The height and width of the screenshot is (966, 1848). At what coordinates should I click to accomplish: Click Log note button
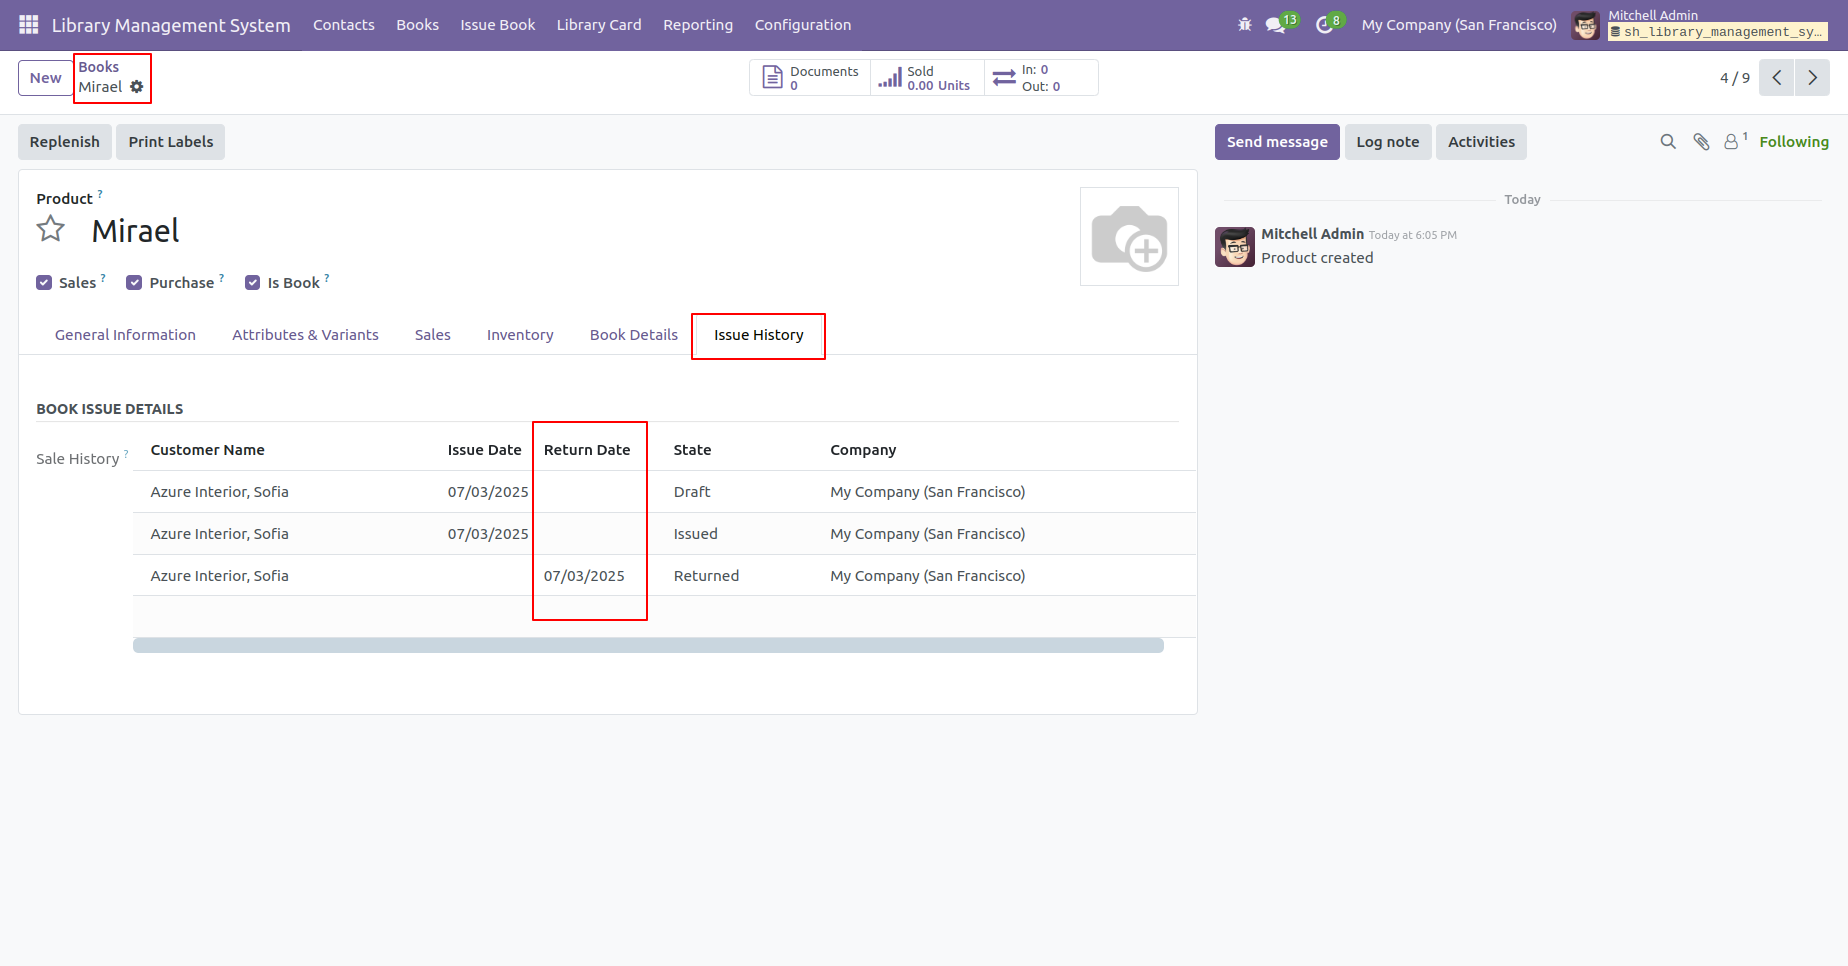pos(1388,142)
